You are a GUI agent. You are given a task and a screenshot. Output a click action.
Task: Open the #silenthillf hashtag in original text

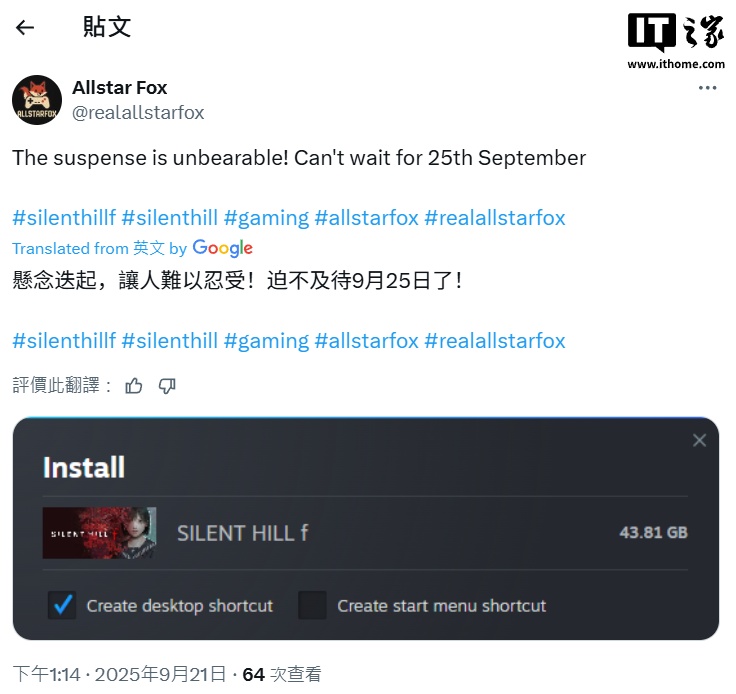(x=64, y=218)
